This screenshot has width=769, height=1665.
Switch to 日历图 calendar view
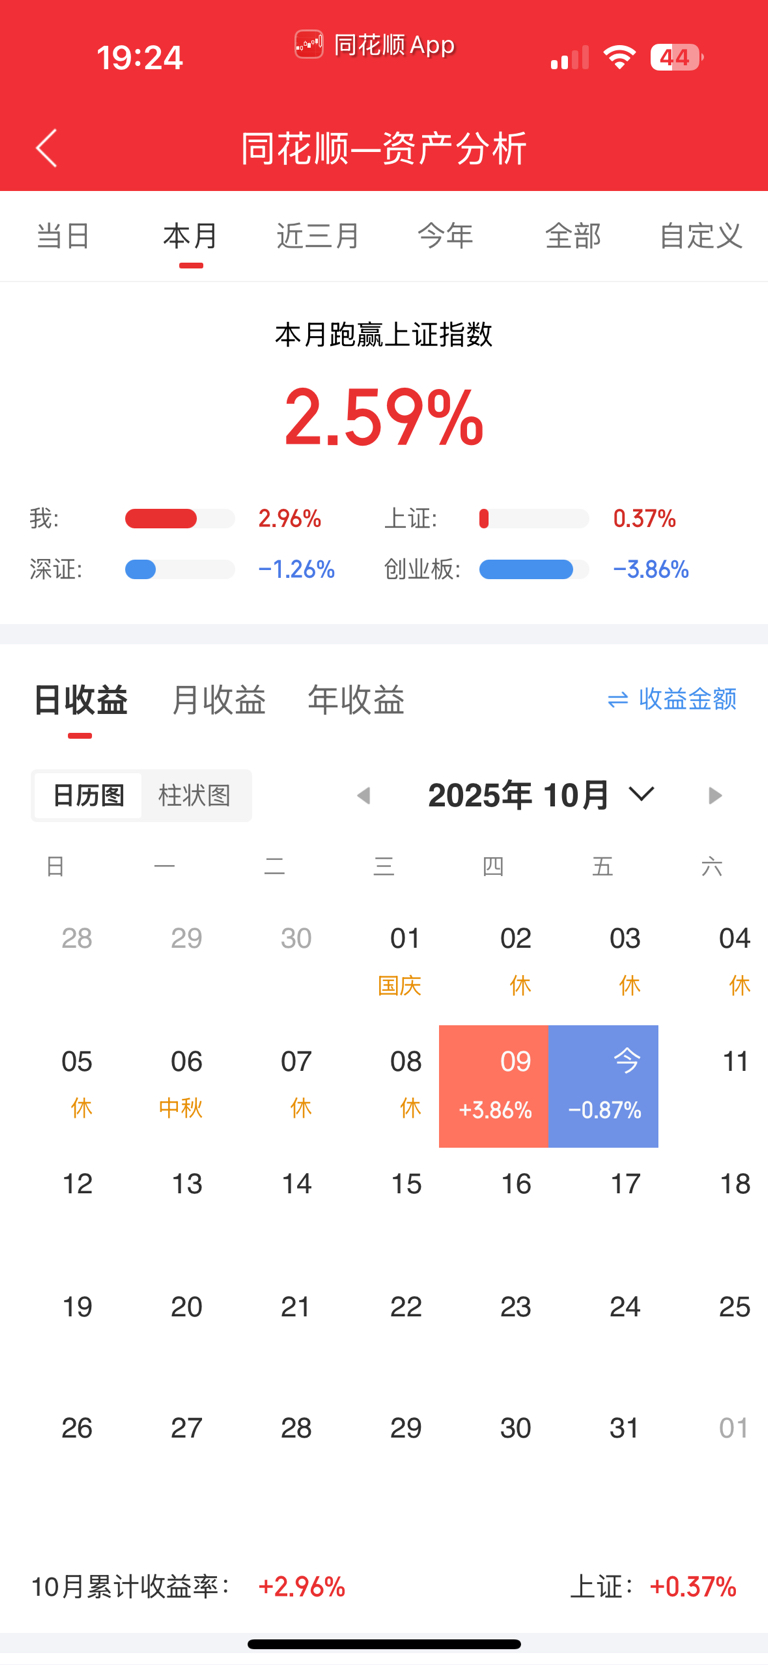coord(88,796)
